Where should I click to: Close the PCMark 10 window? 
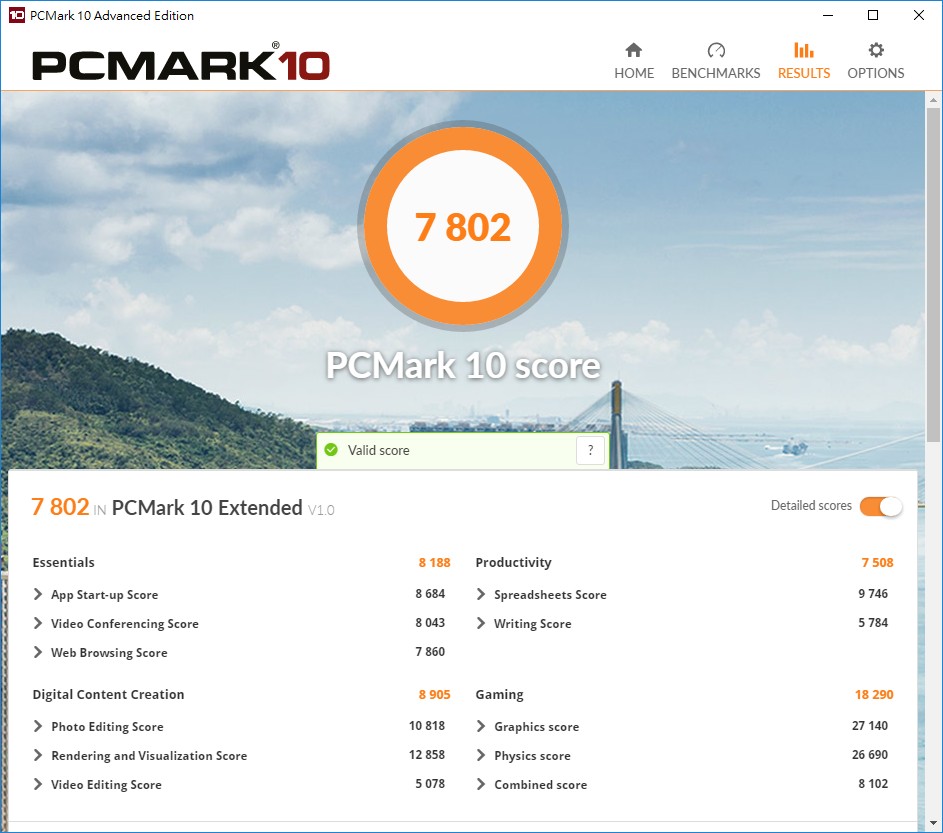pos(918,15)
